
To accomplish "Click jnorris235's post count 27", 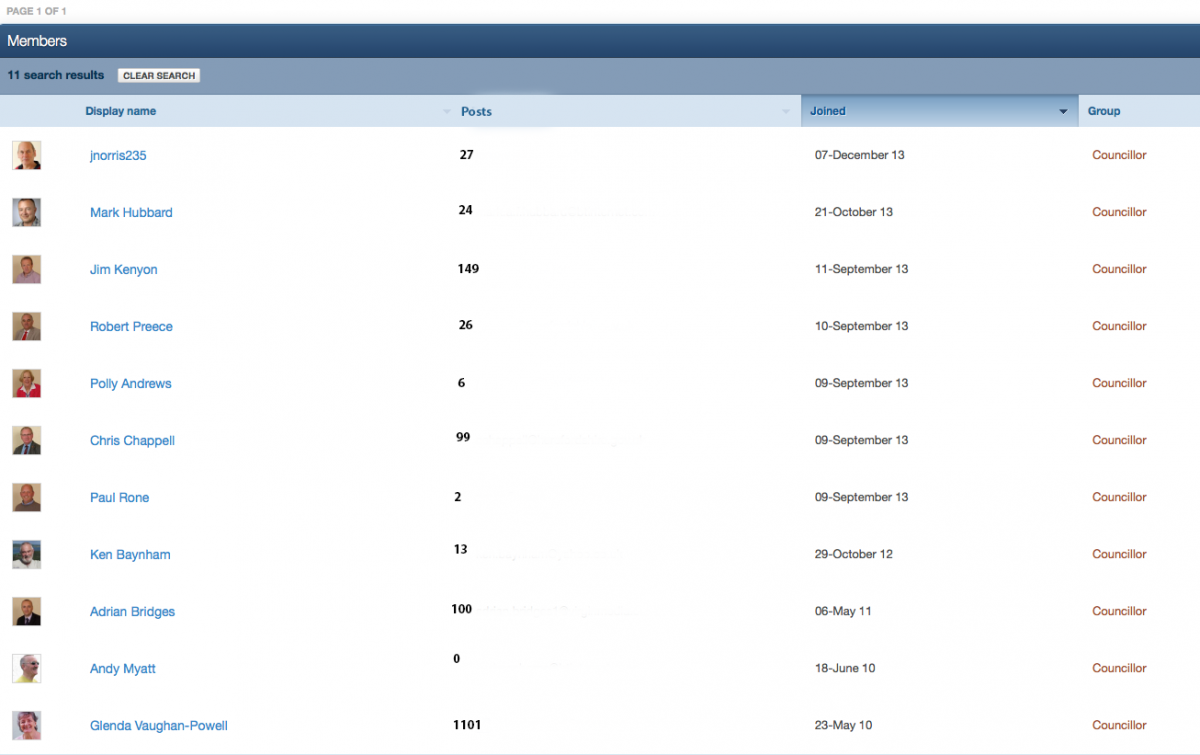I will click(x=467, y=155).
